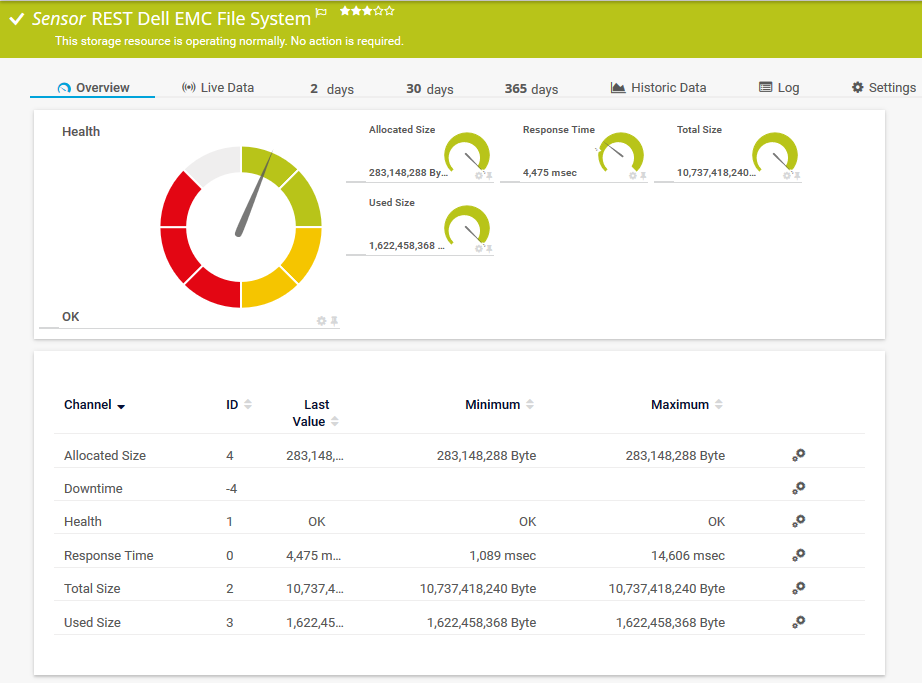Viewport: 922px width, 683px height.
Task: Open channel settings for Response Time row
Action: point(798,555)
